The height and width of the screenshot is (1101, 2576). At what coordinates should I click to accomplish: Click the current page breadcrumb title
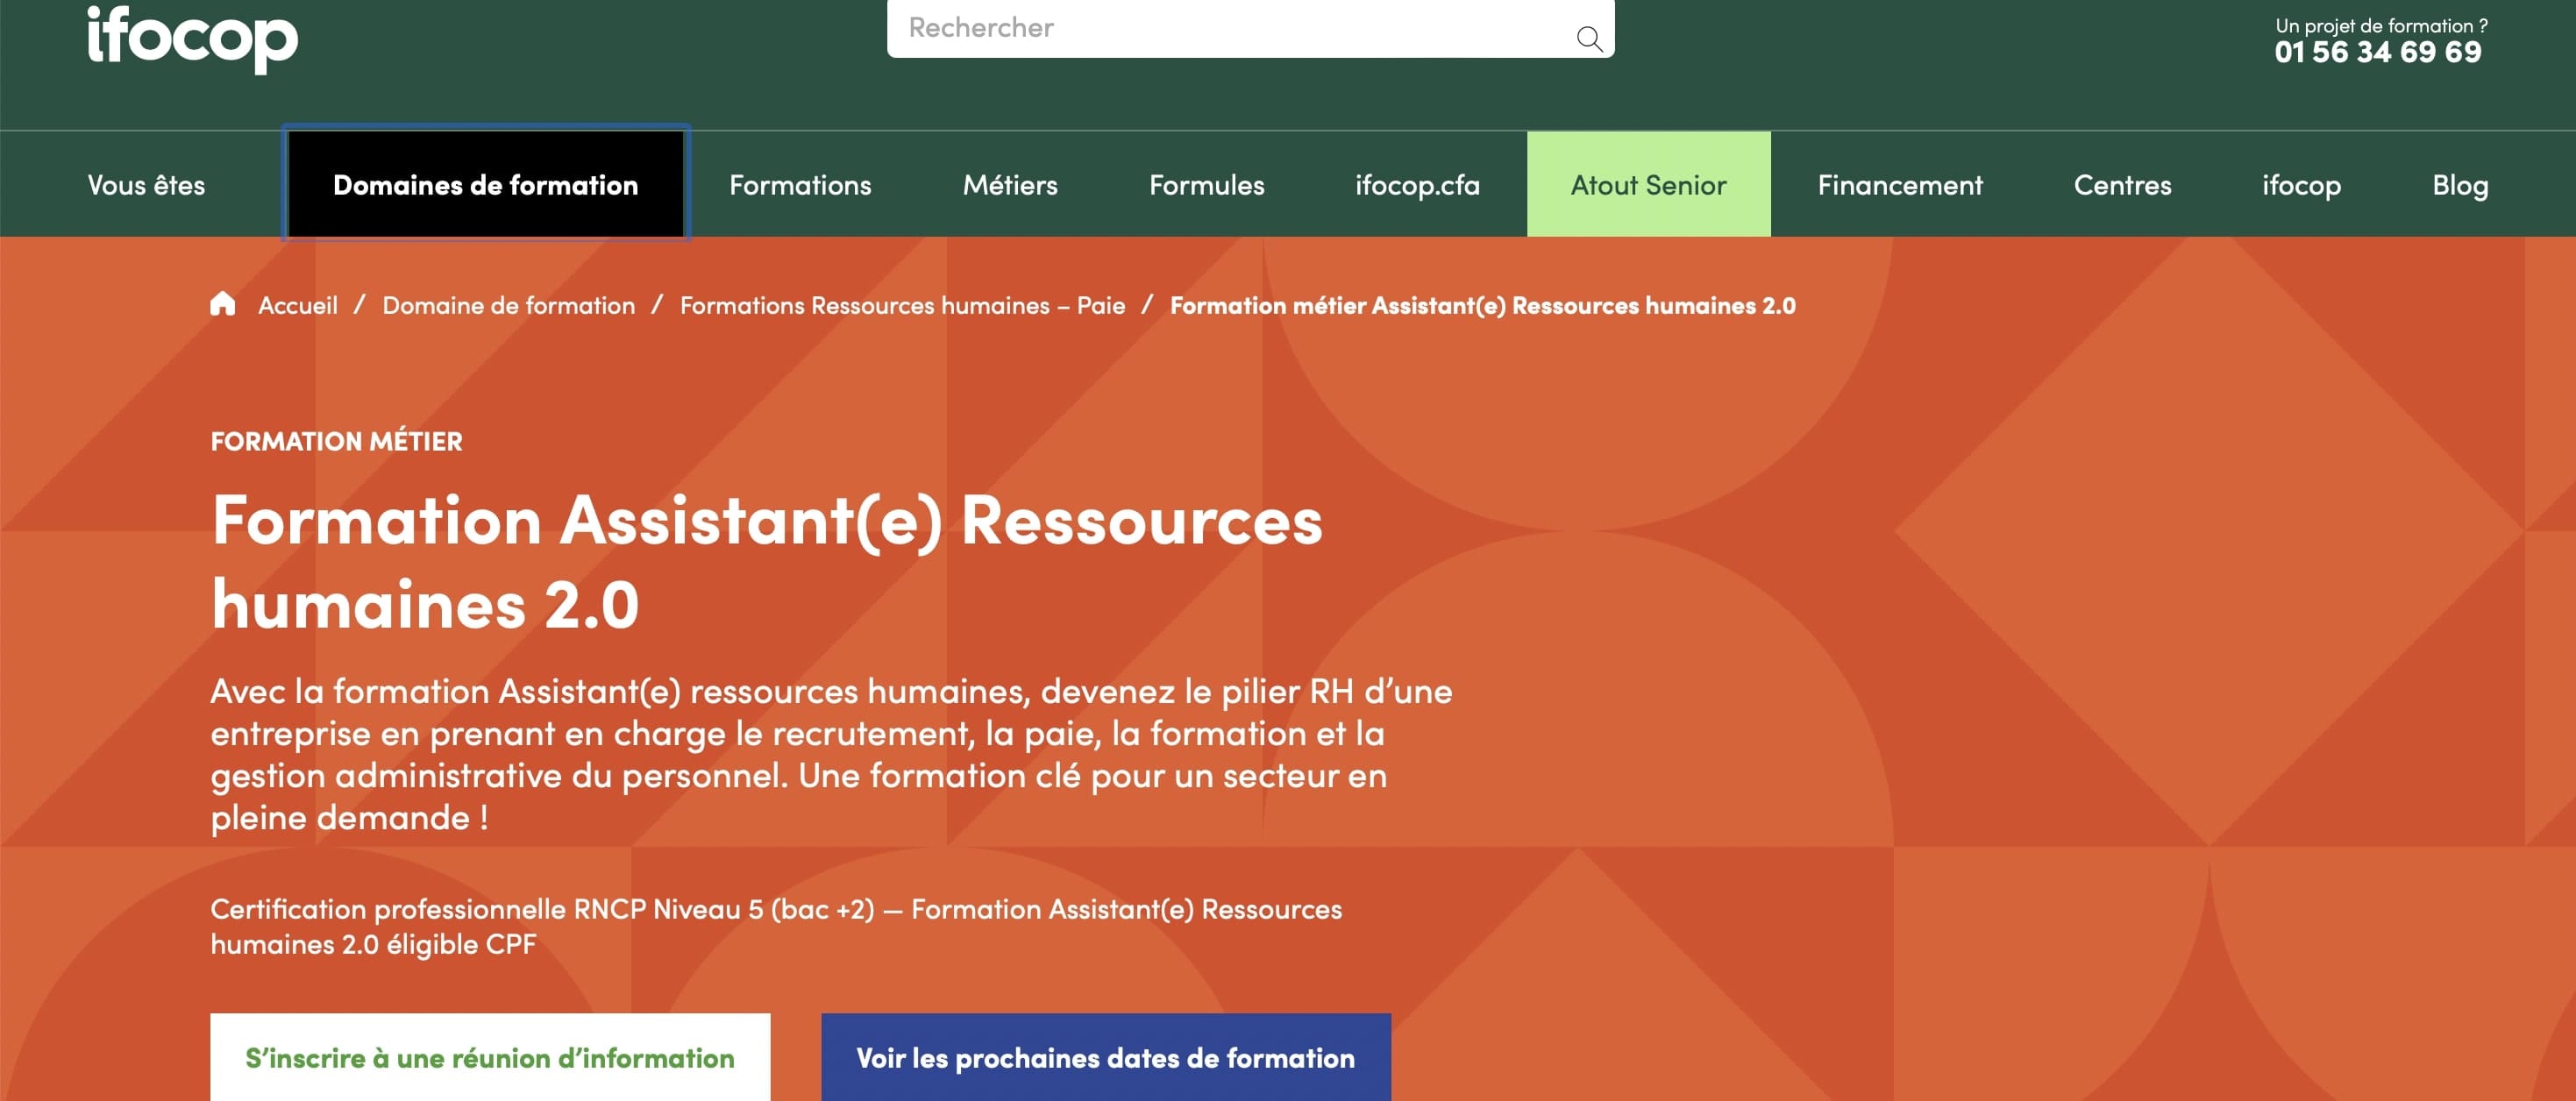coord(1482,305)
